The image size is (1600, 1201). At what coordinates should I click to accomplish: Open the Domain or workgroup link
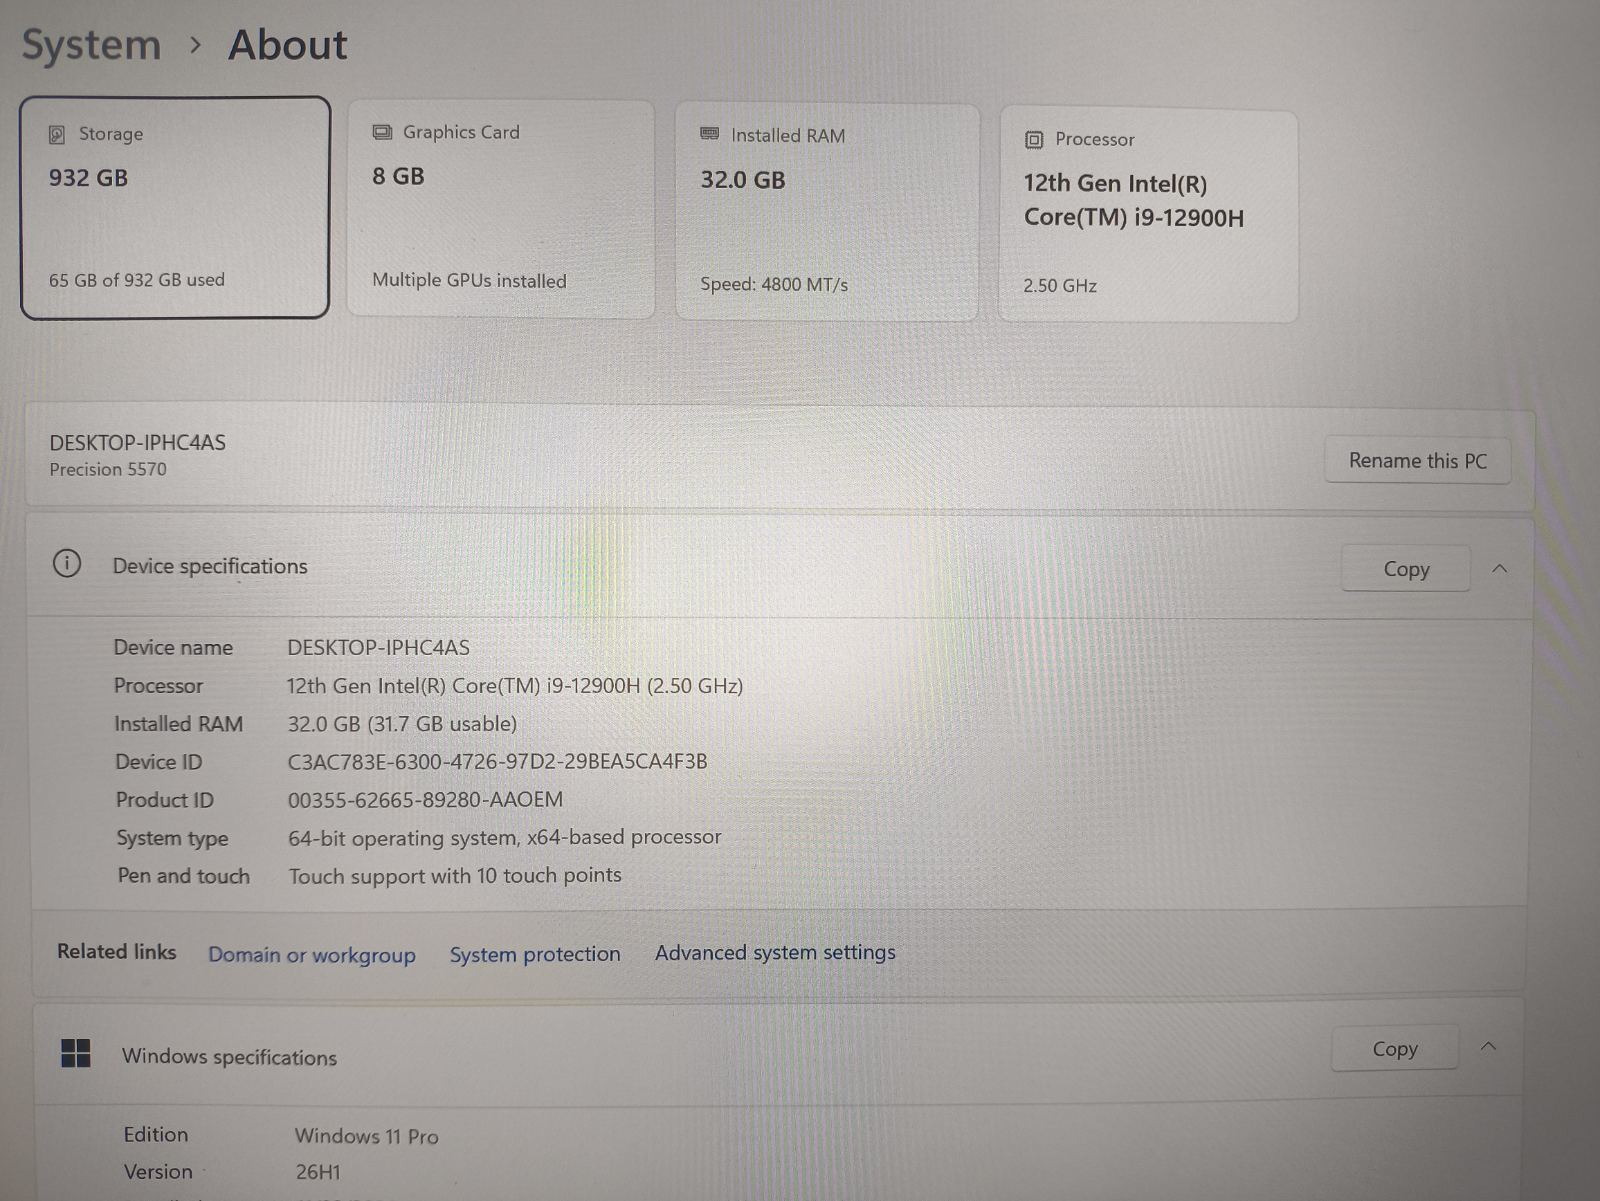[312, 955]
